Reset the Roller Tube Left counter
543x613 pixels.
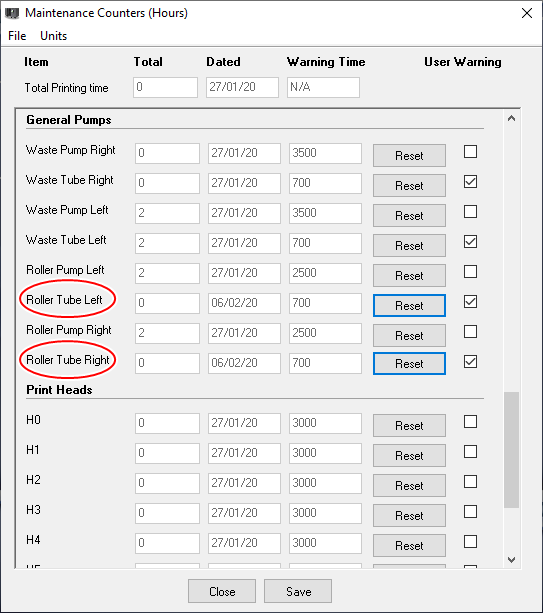click(409, 305)
